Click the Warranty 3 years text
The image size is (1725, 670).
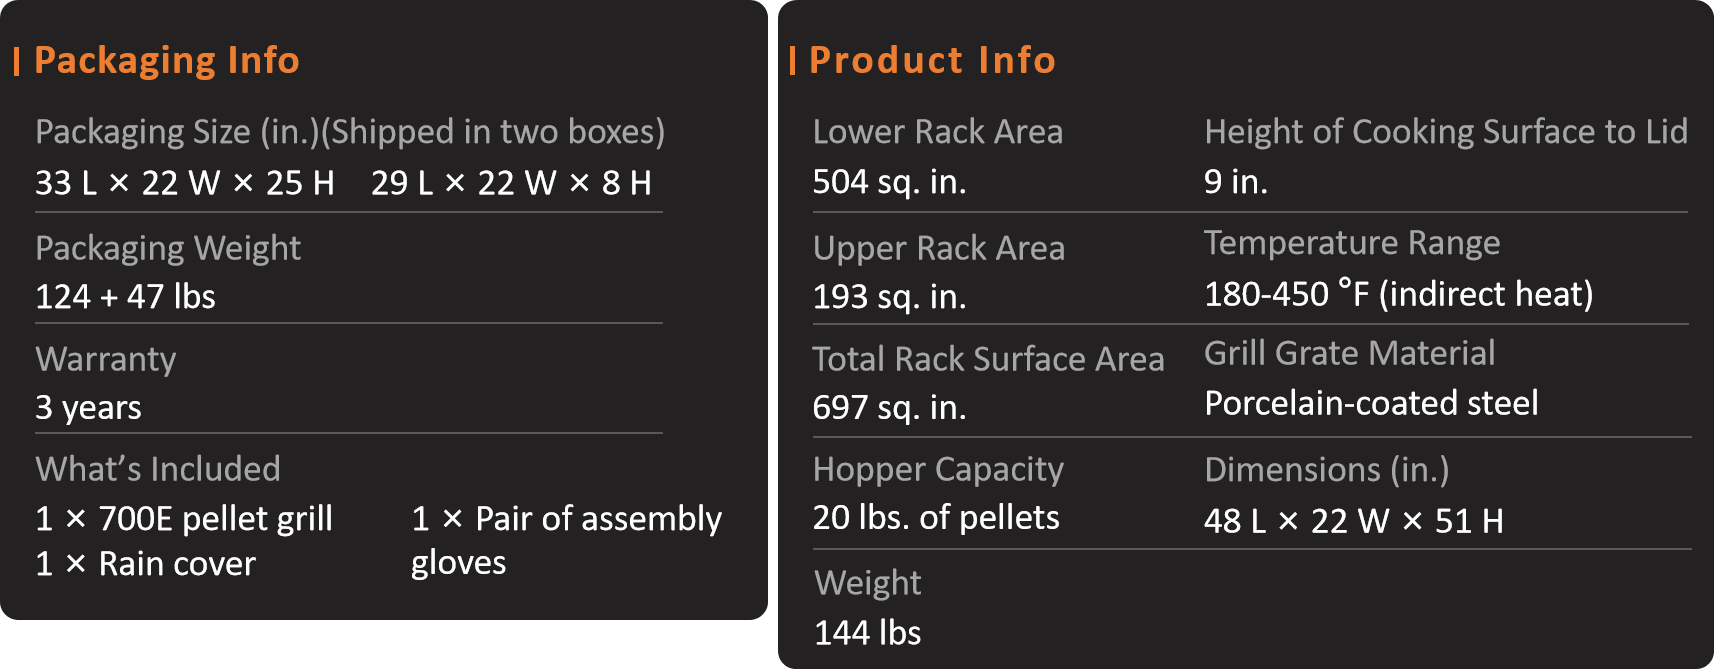[x=88, y=408]
